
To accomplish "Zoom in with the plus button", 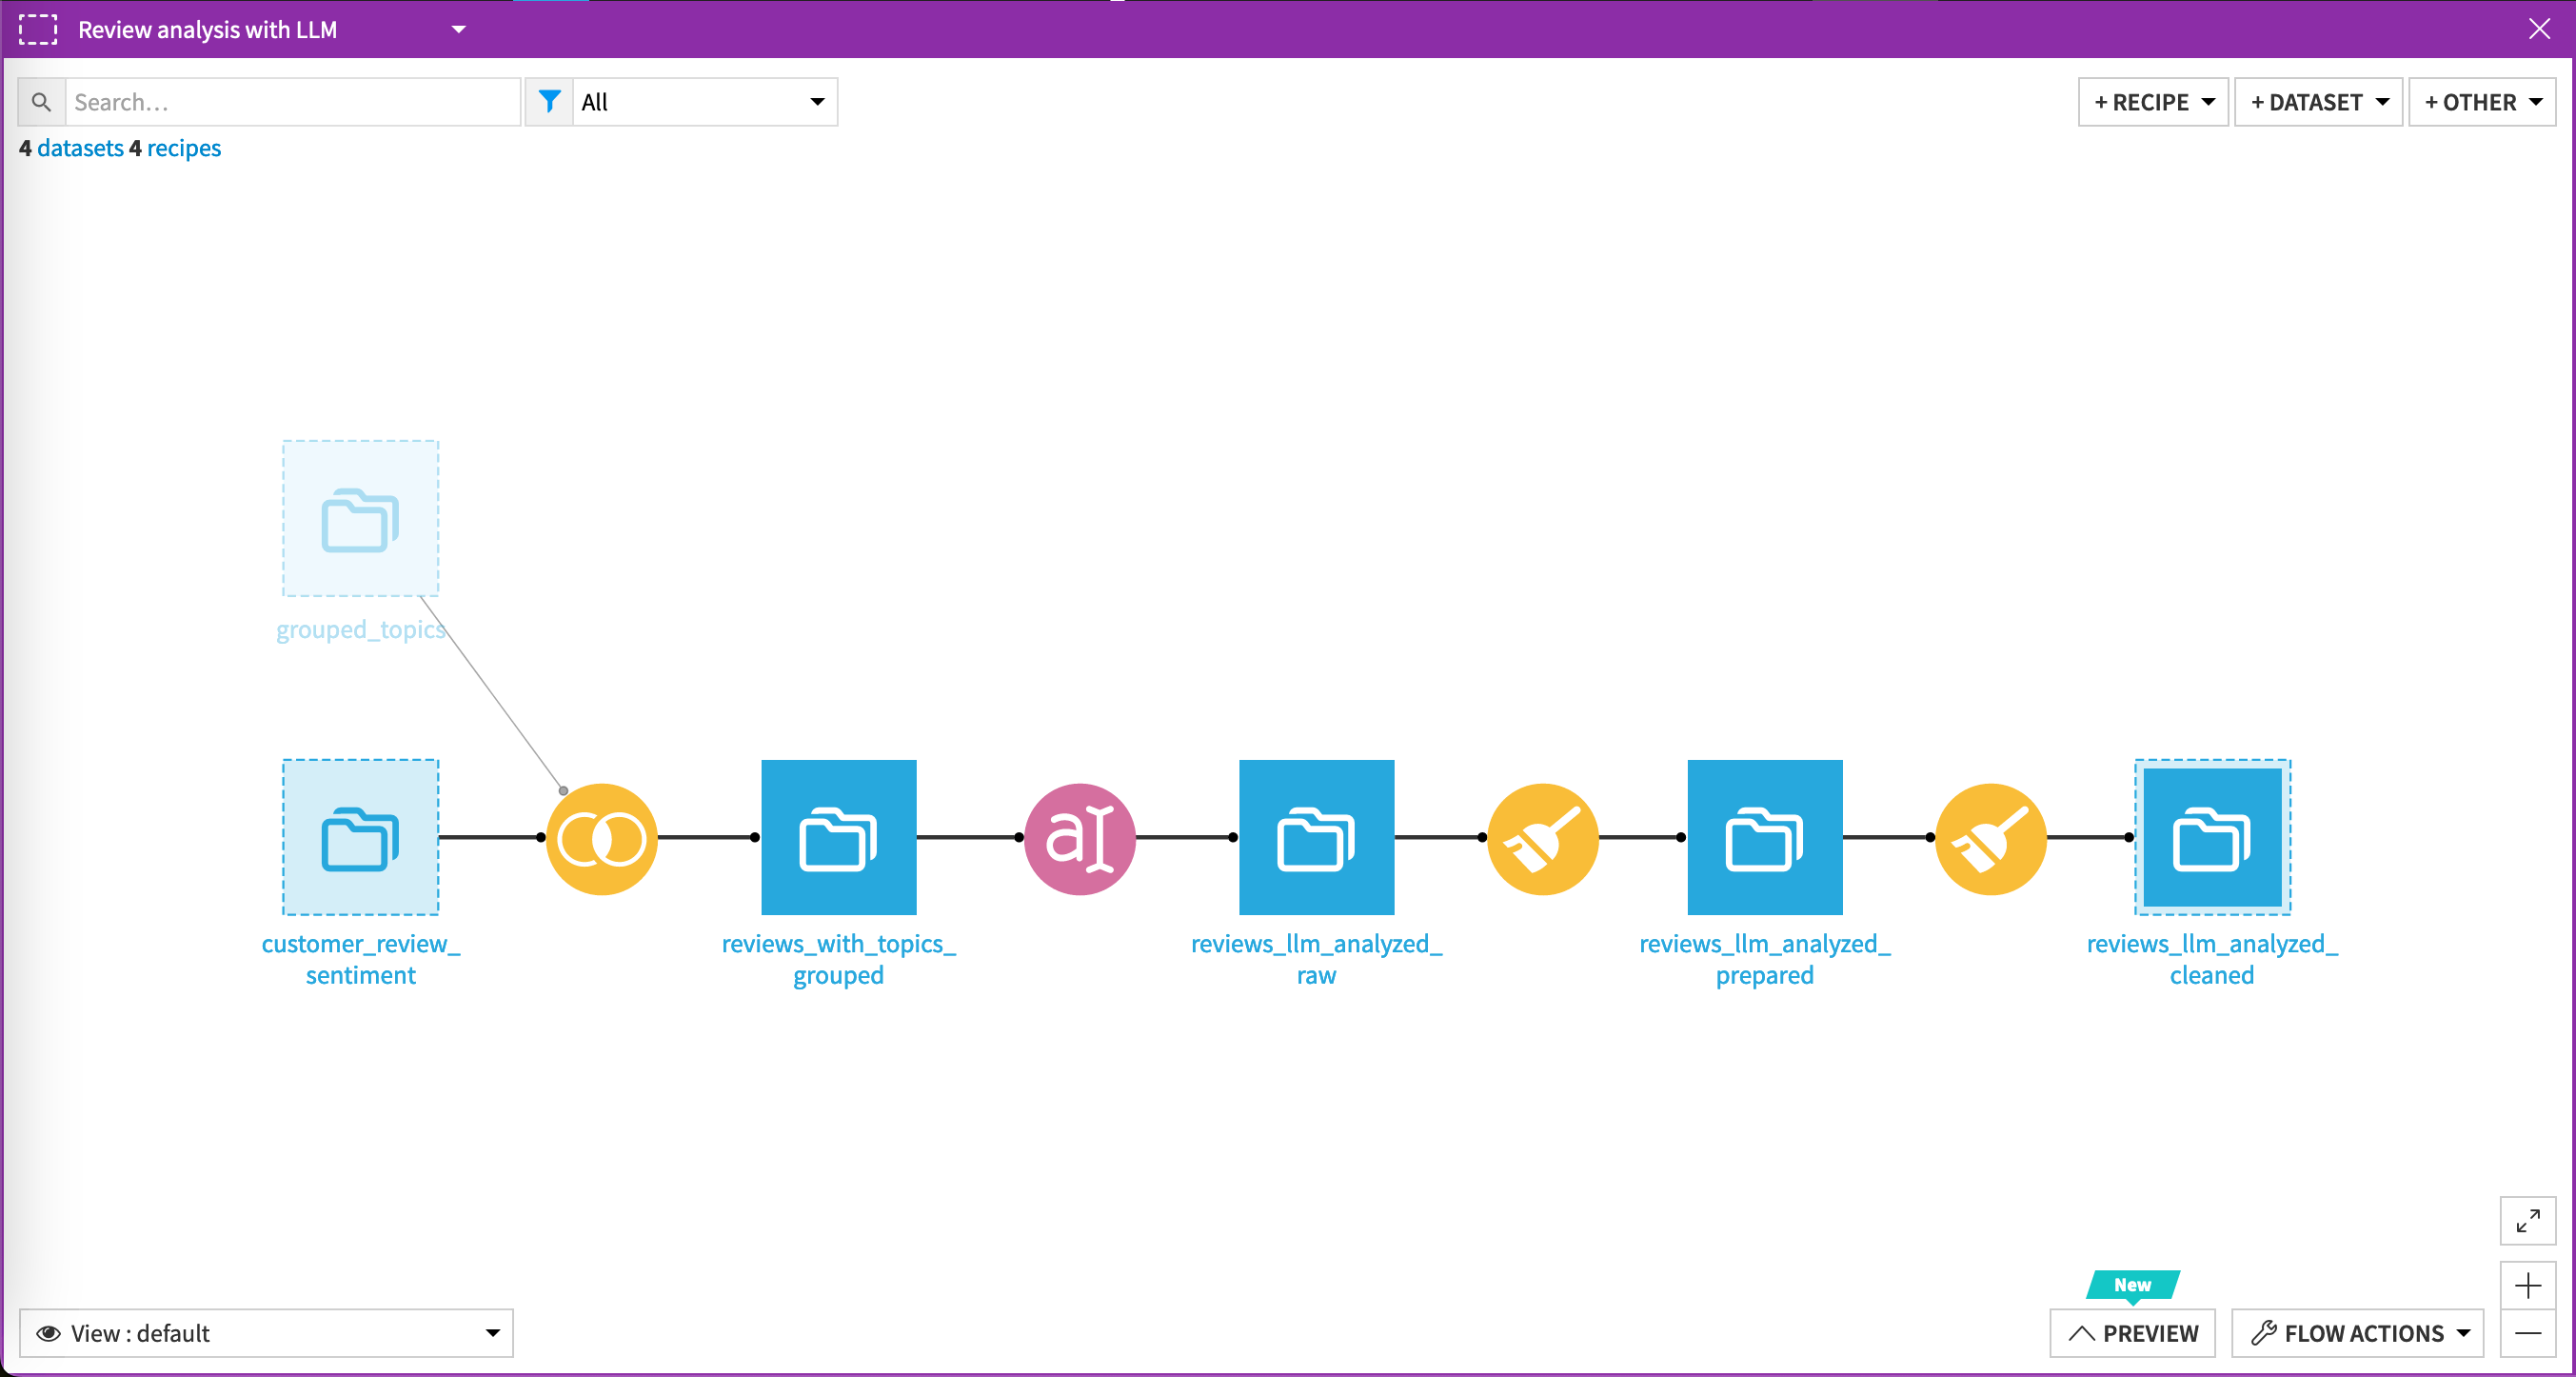I will pyautogui.click(x=2527, y=1285).
